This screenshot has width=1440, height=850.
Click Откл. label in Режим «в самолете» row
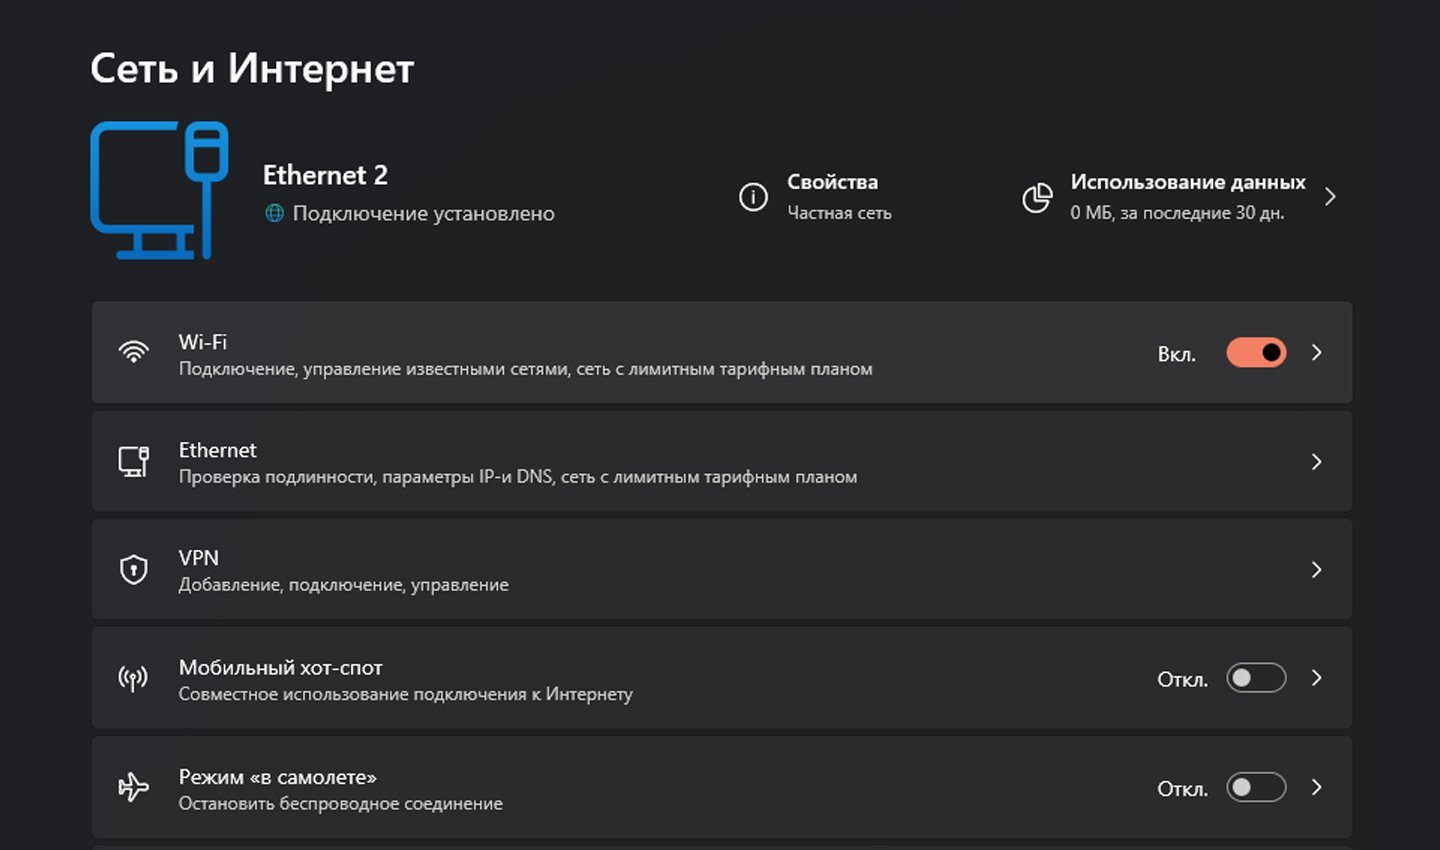[x=1183, y=789]
